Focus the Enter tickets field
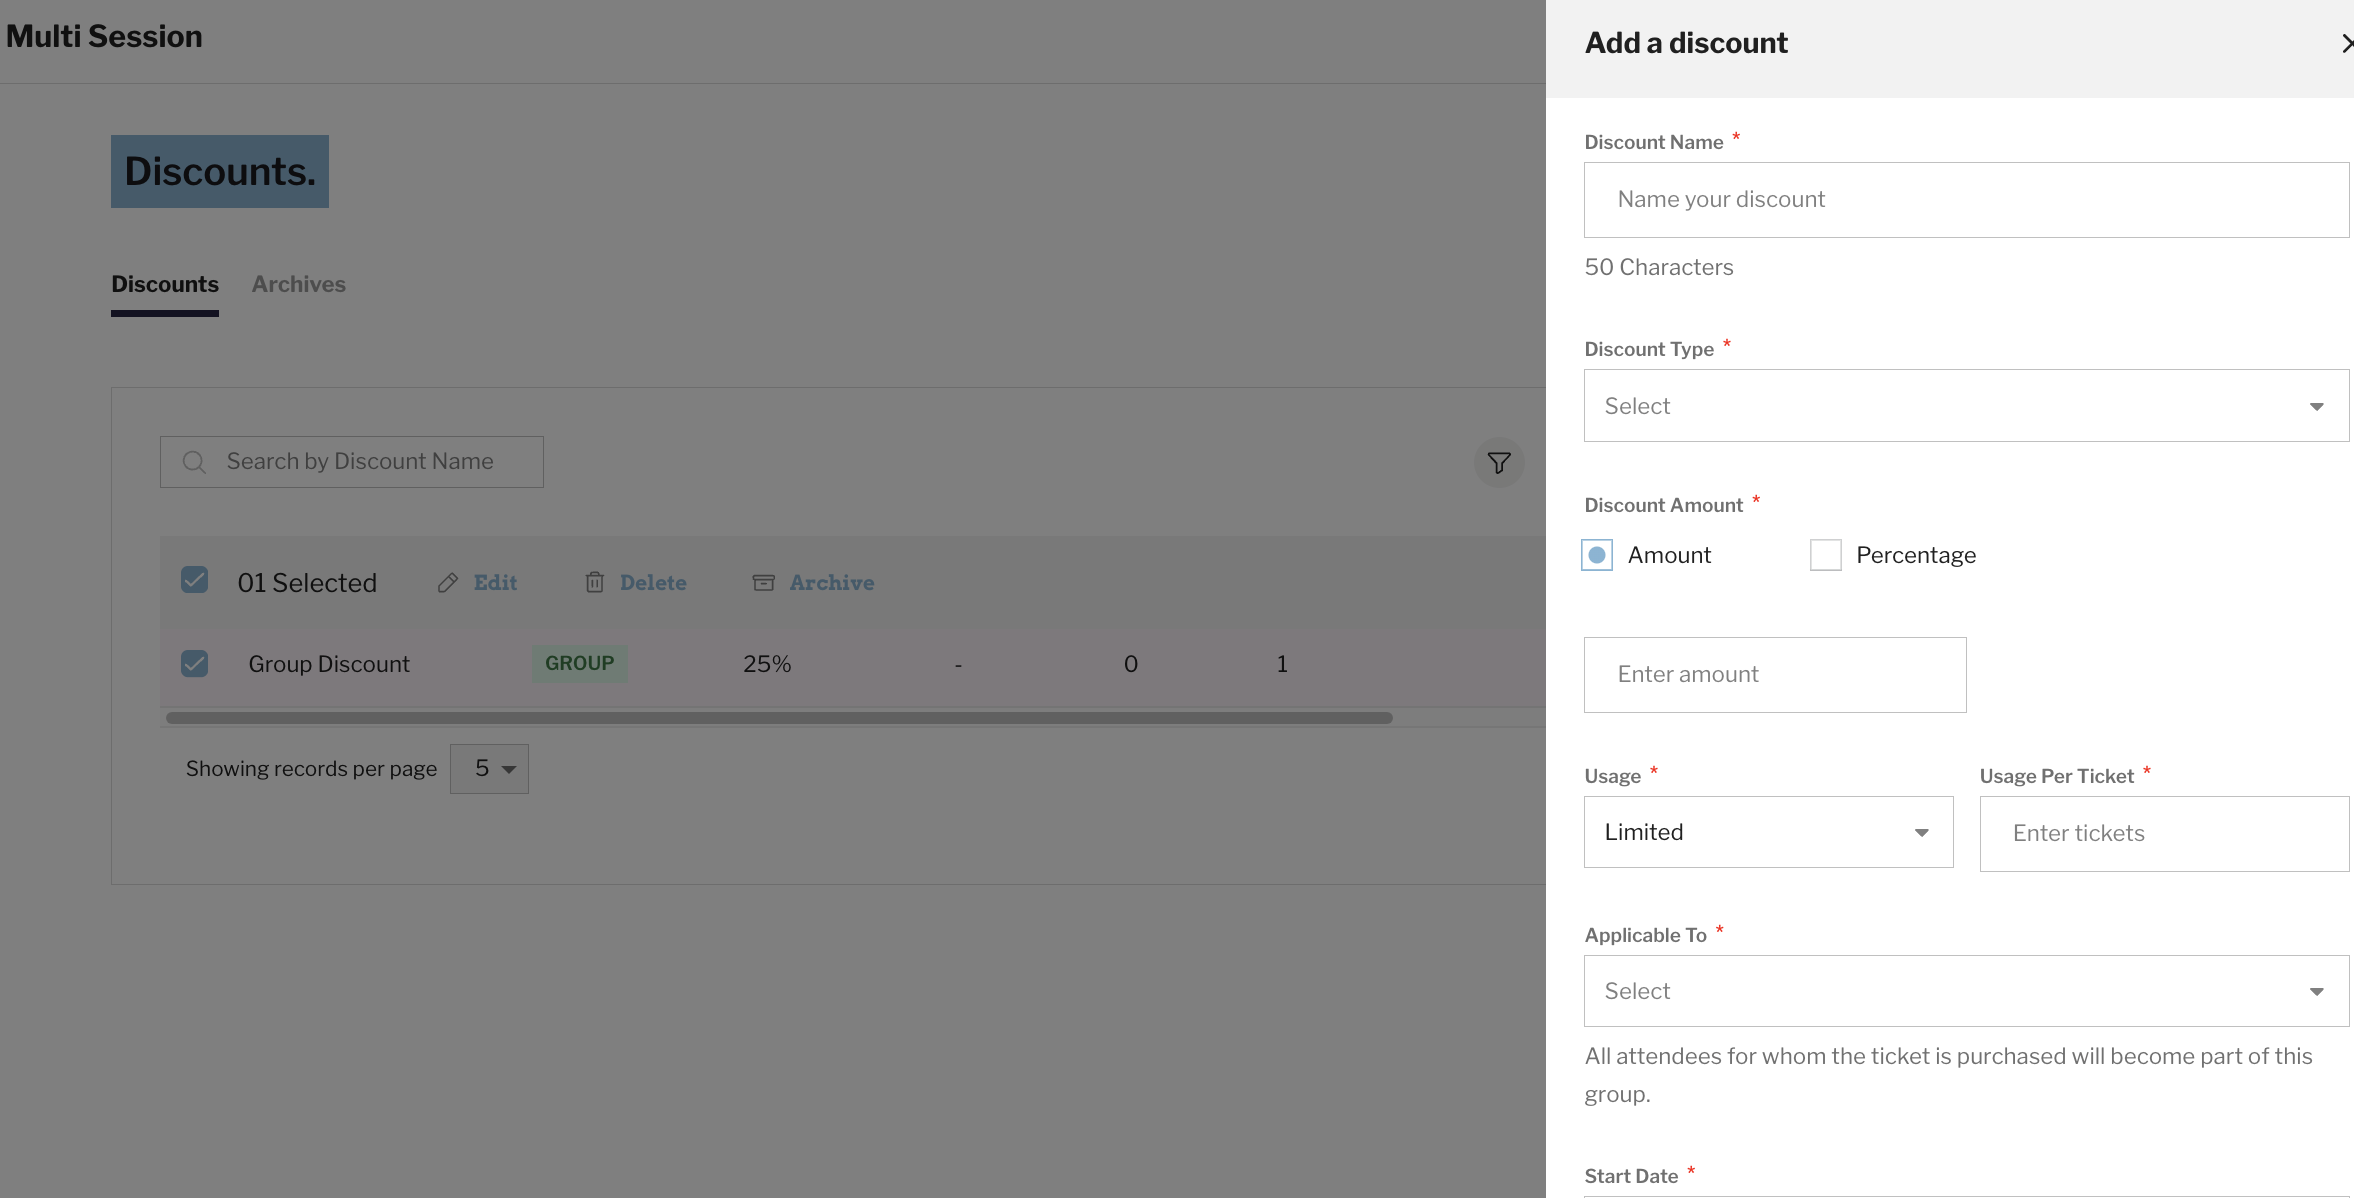This screenshot has height=1198, width=2354. click(2164, 834)
